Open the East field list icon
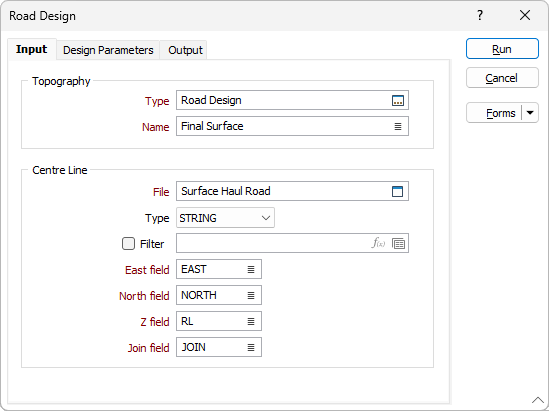 coord(251,270)
